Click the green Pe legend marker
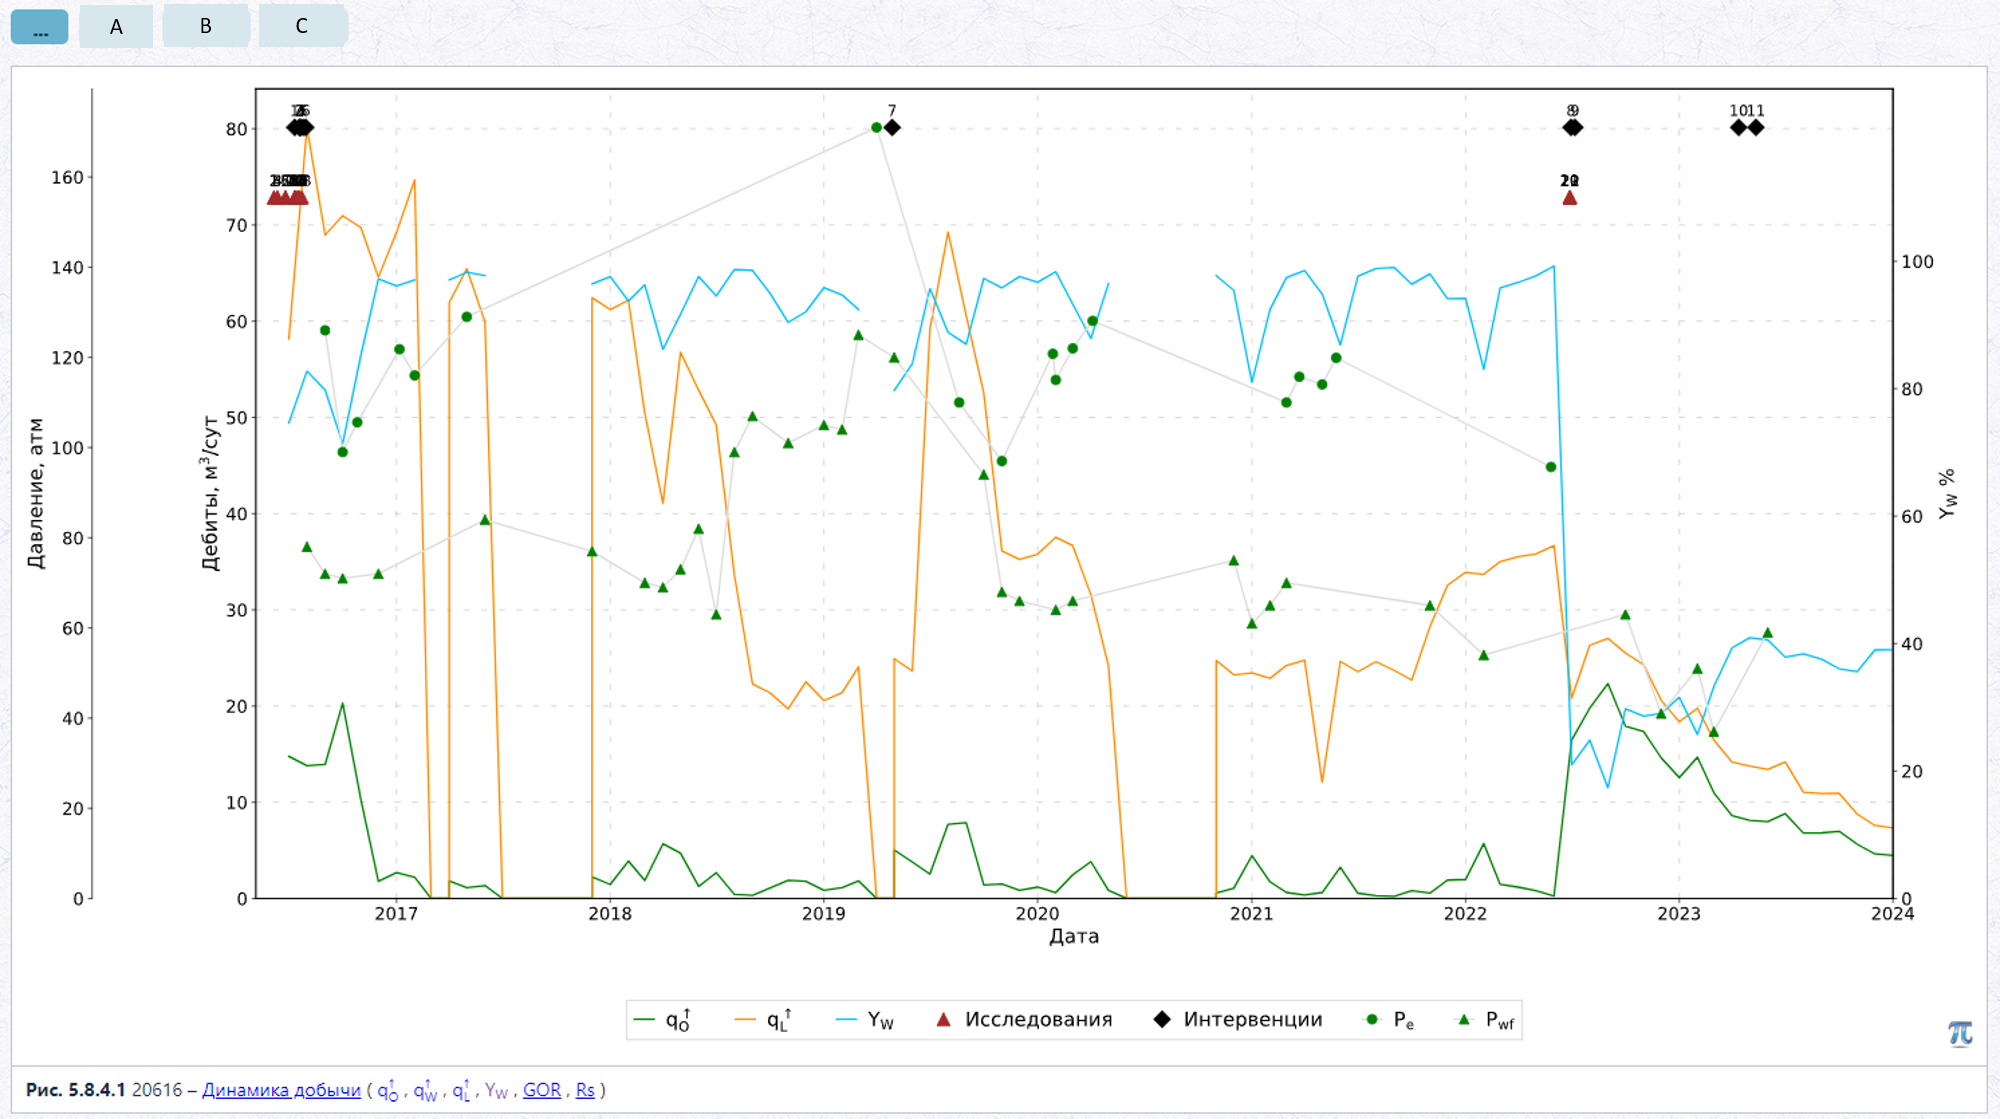2000x1119 pixels. point(1372,1019)
